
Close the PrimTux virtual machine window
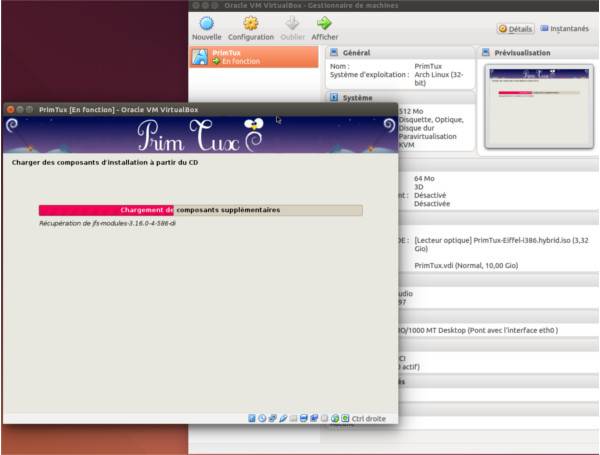[11, 109]
